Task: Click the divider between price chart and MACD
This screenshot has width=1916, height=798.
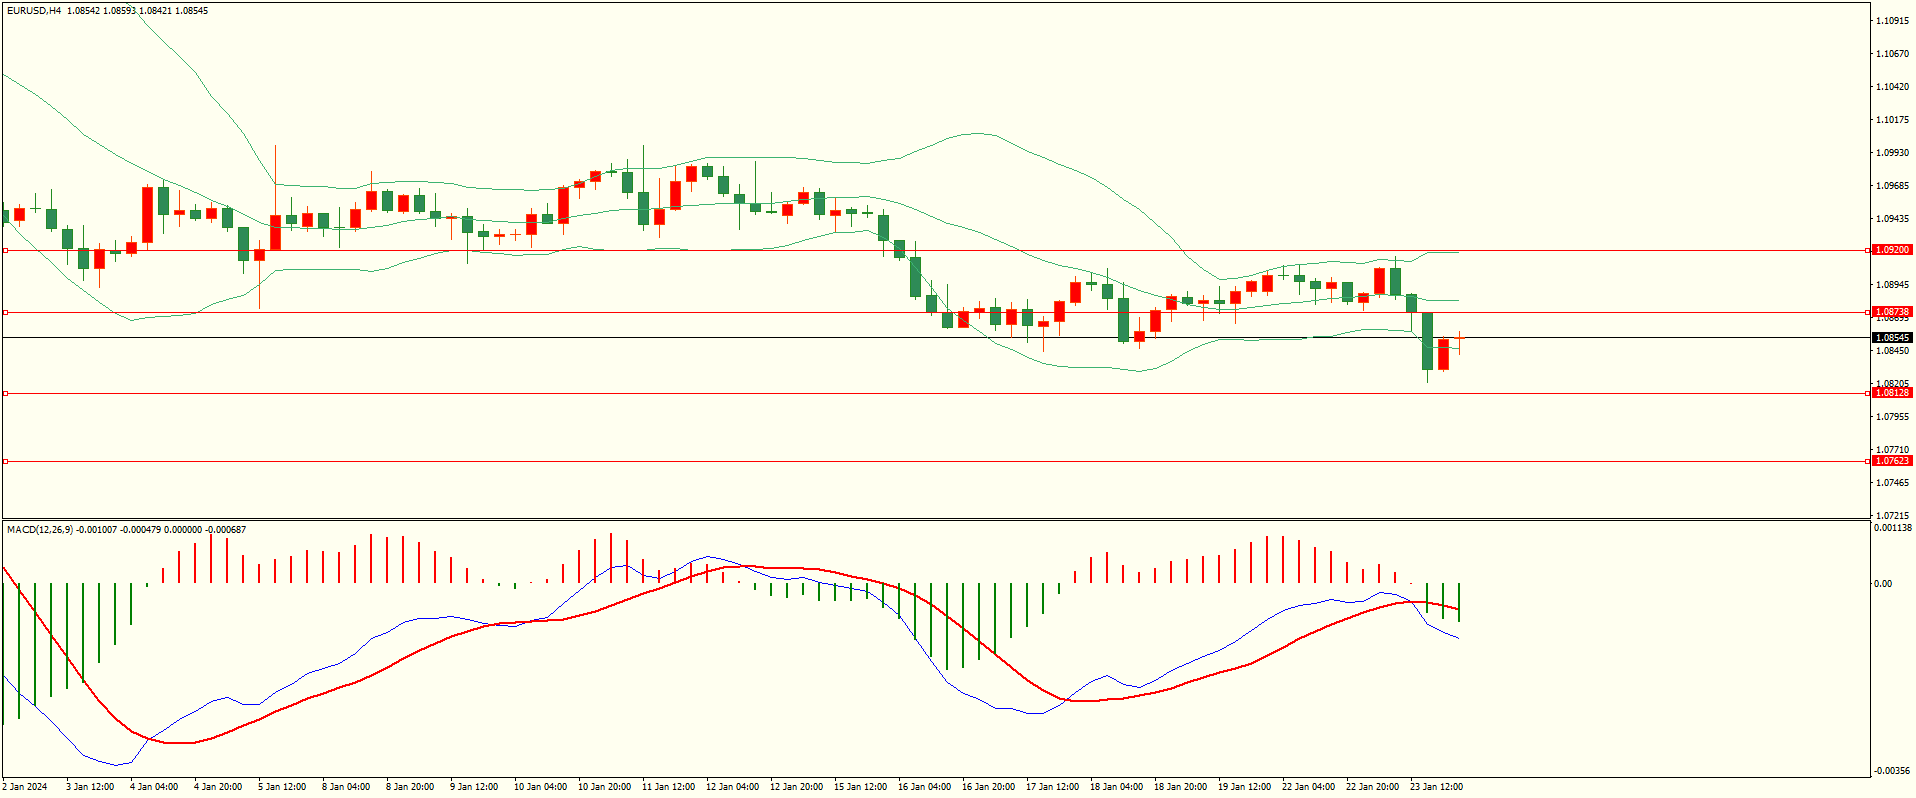Action: coord(935,519)
